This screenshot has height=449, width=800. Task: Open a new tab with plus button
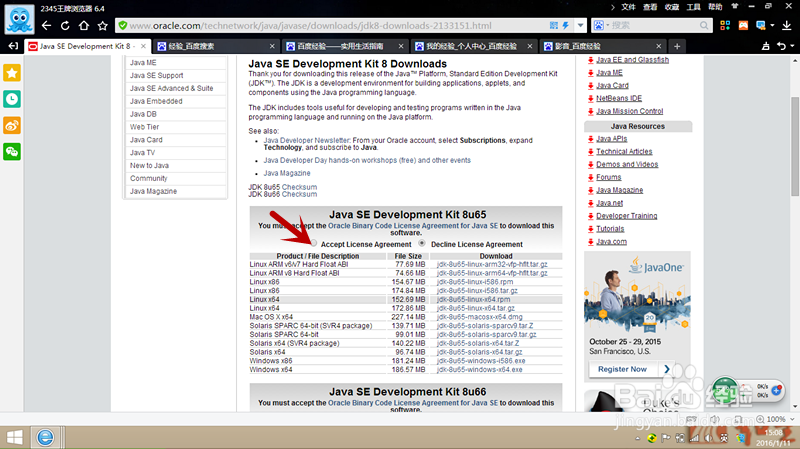677,46
